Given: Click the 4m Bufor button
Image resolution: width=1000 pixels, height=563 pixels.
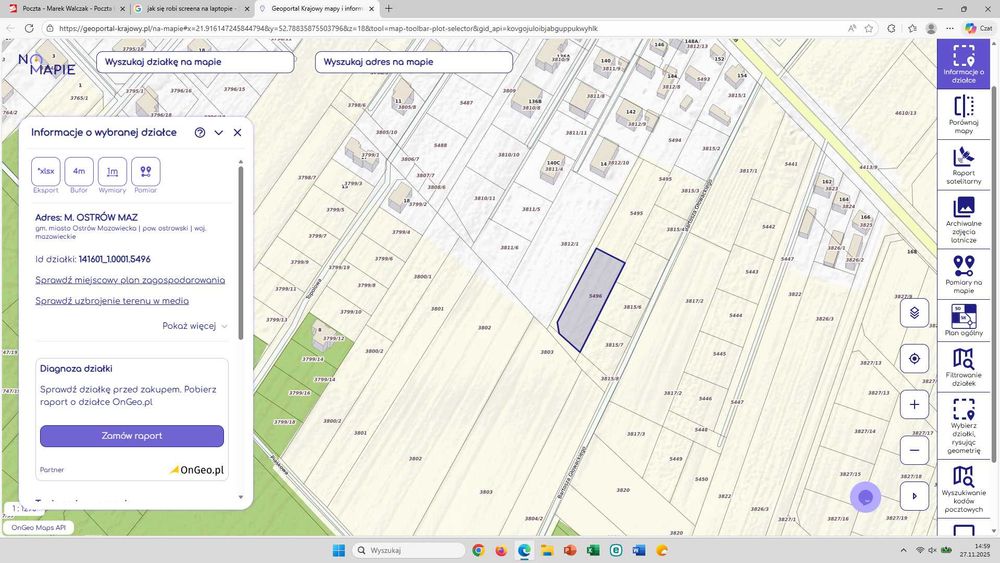Looking at the screenshot, I should (x=79, y=172).
